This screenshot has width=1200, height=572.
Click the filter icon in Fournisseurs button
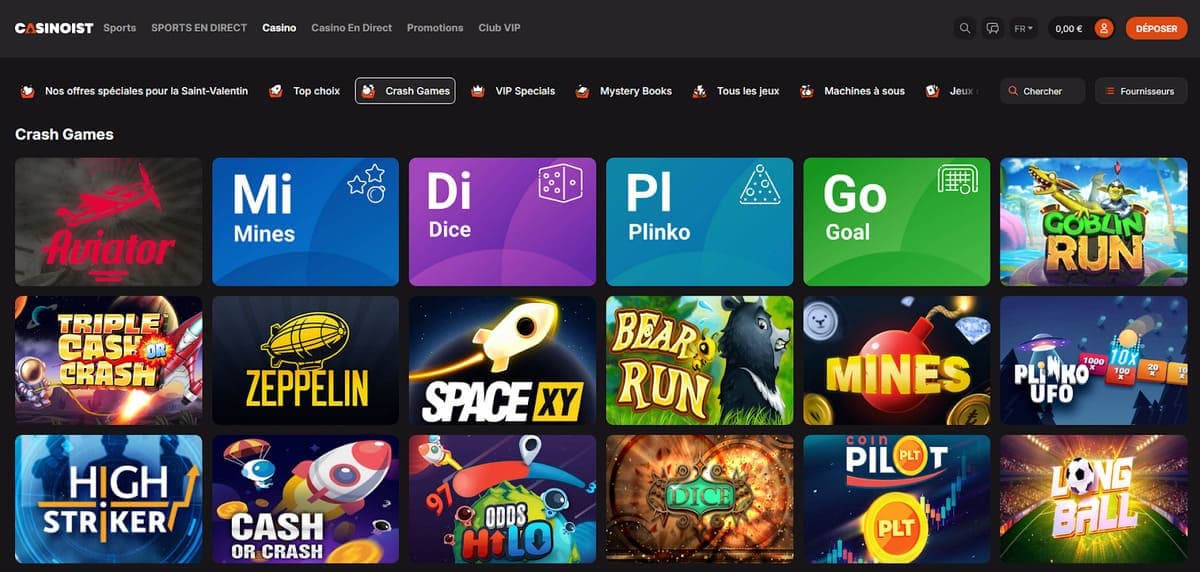[1109, 91]
